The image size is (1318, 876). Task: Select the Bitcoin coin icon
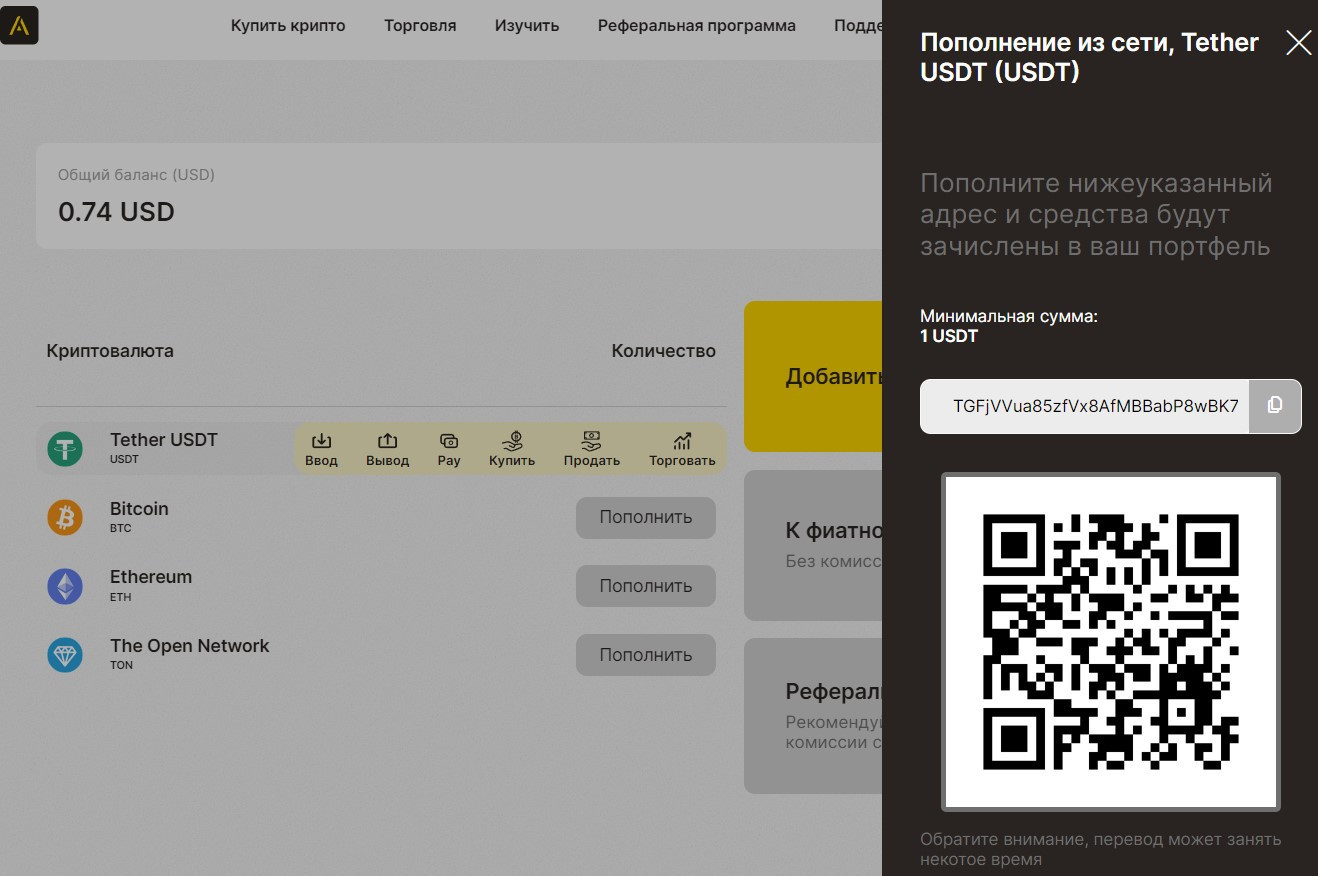(66, 518)
